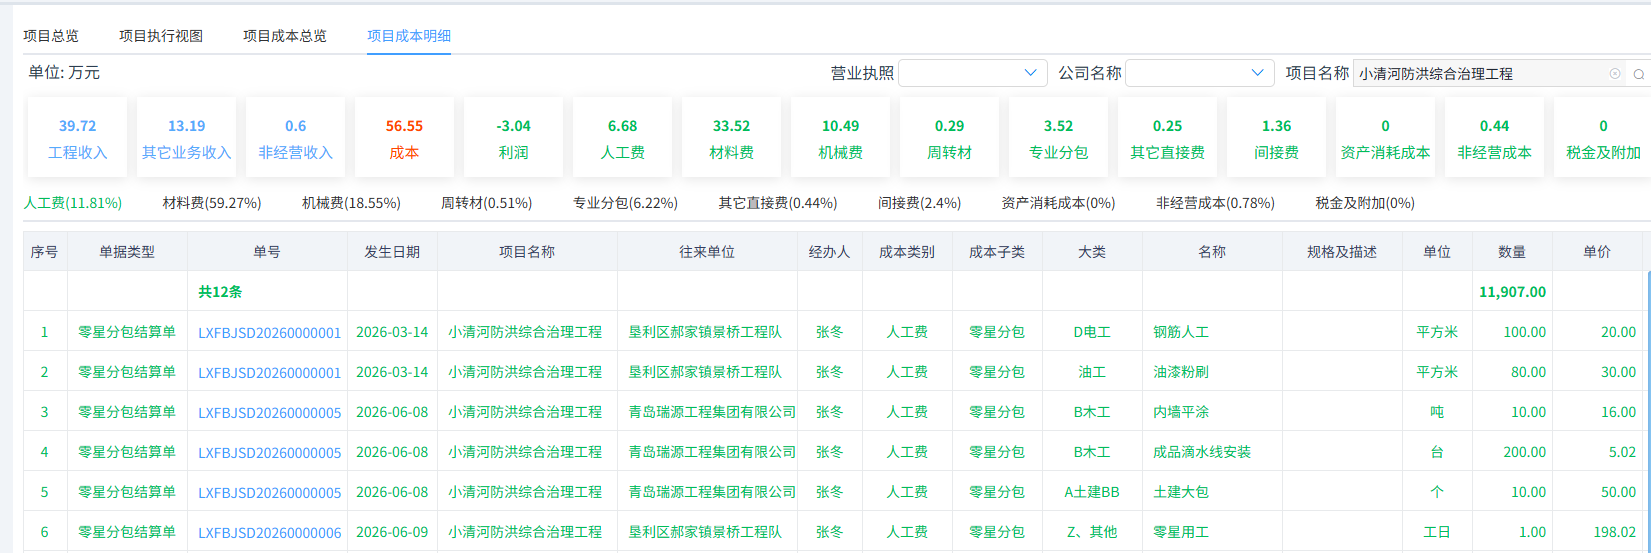
Task: Open order link LXFBJSD20260000001 in row 1
Action: pos(269,332)
